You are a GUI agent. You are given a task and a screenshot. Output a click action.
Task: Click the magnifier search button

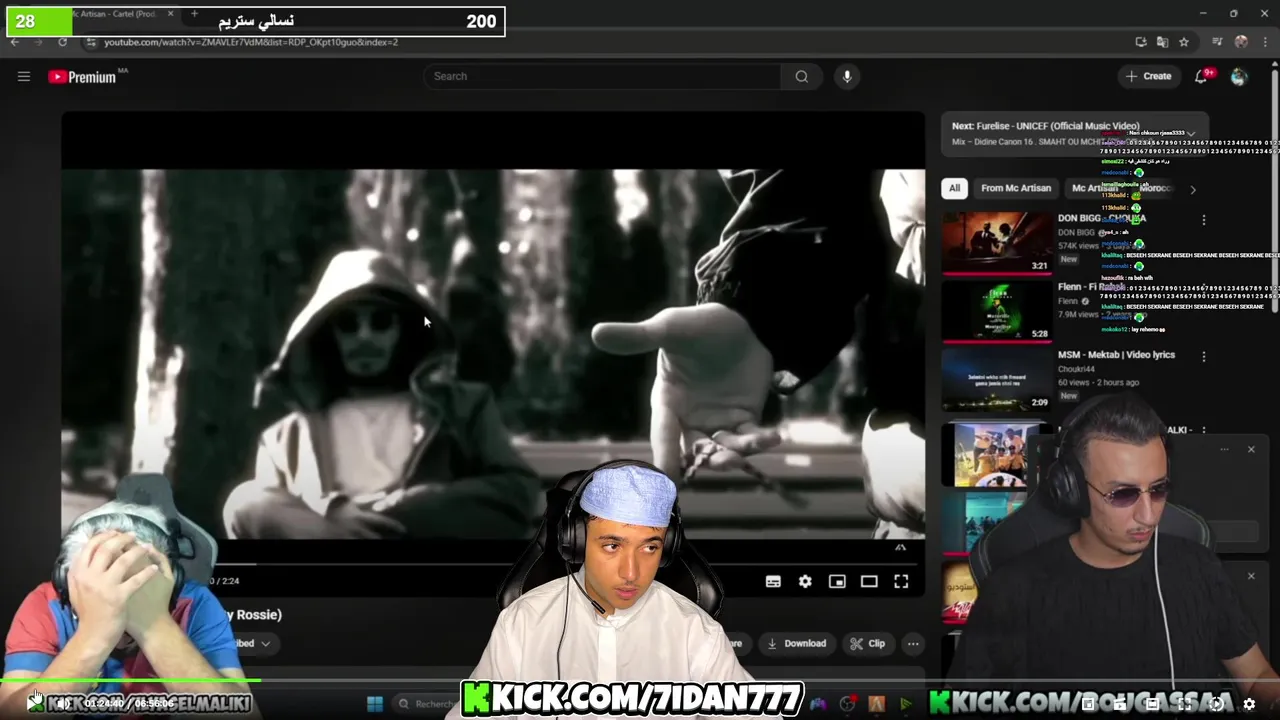pyautogui.click(x=802, y=76)
